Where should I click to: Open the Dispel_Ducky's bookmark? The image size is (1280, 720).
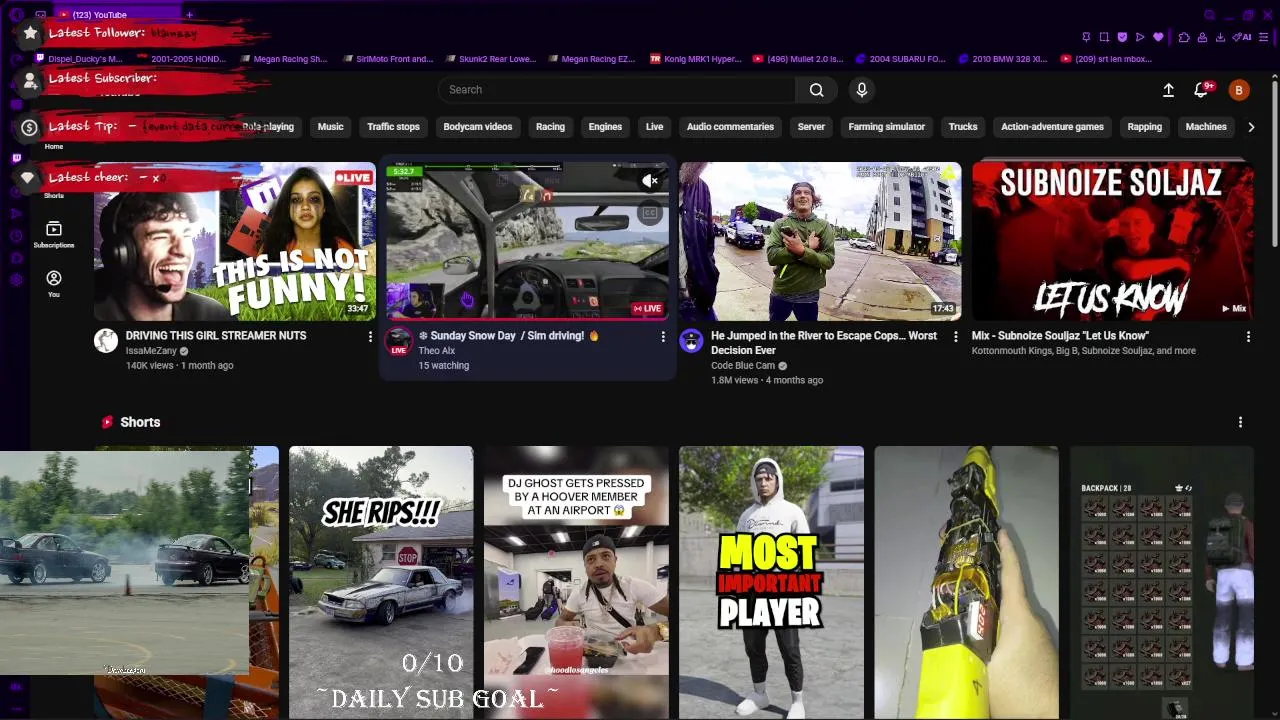coord(78,59)
